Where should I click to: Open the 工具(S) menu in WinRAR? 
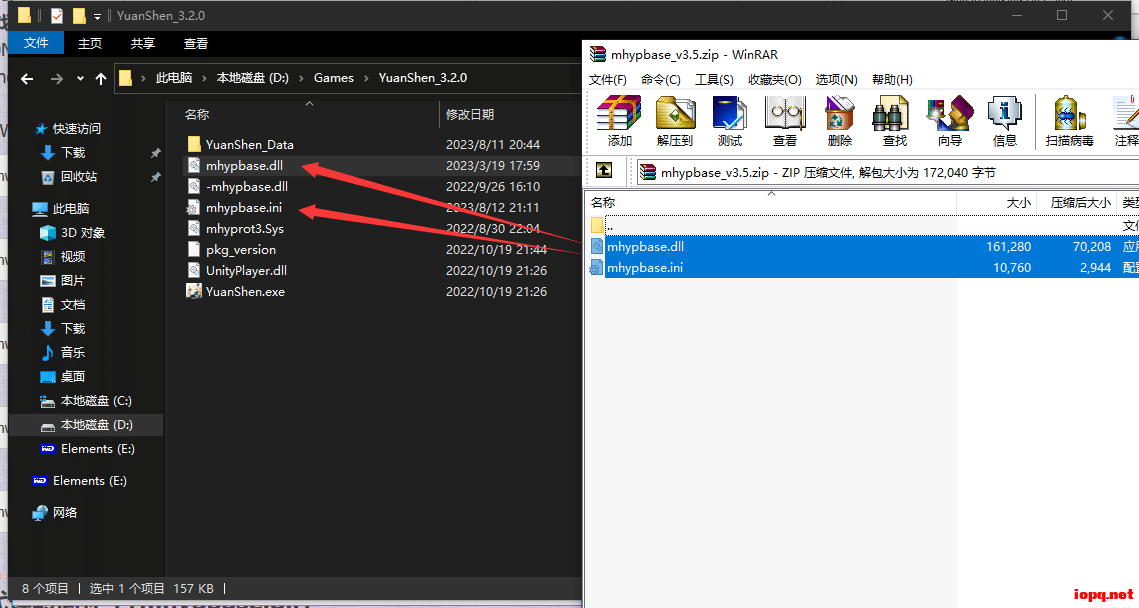pyautogui.click(x=712, y=79)
